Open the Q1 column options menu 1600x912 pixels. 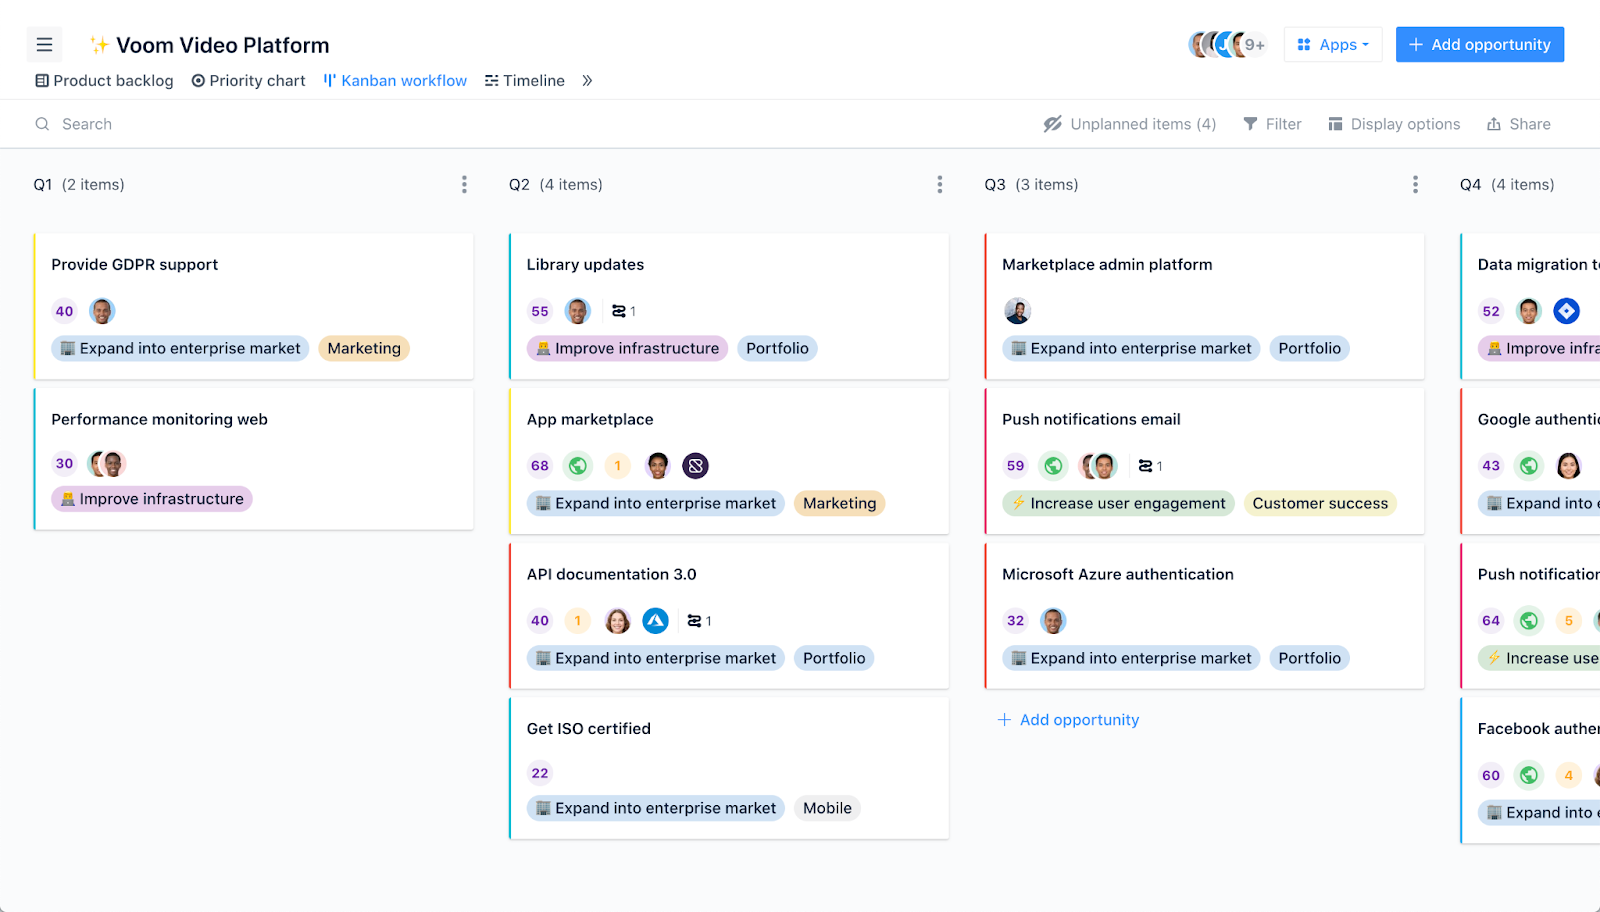pos(464,184)
